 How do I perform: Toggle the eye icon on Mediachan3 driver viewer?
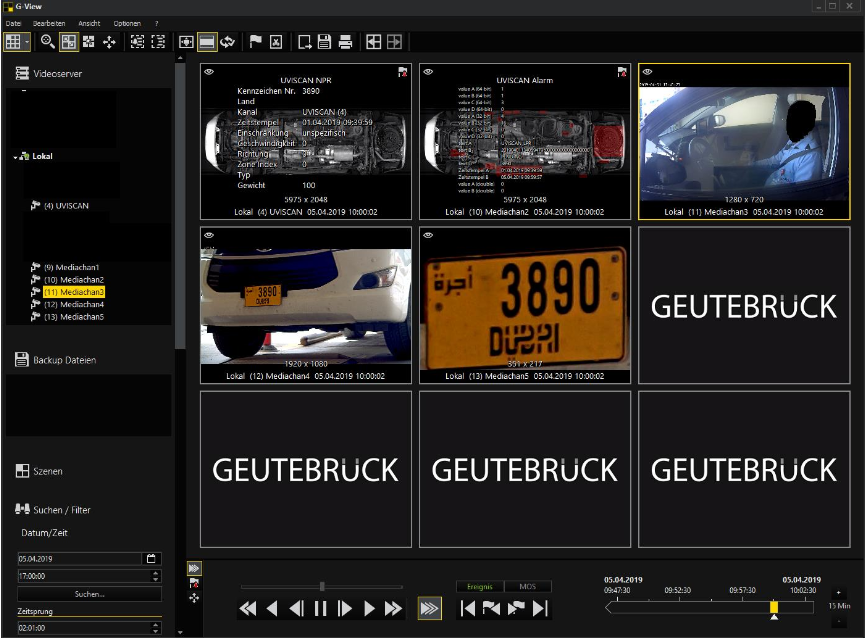[648, 72]
